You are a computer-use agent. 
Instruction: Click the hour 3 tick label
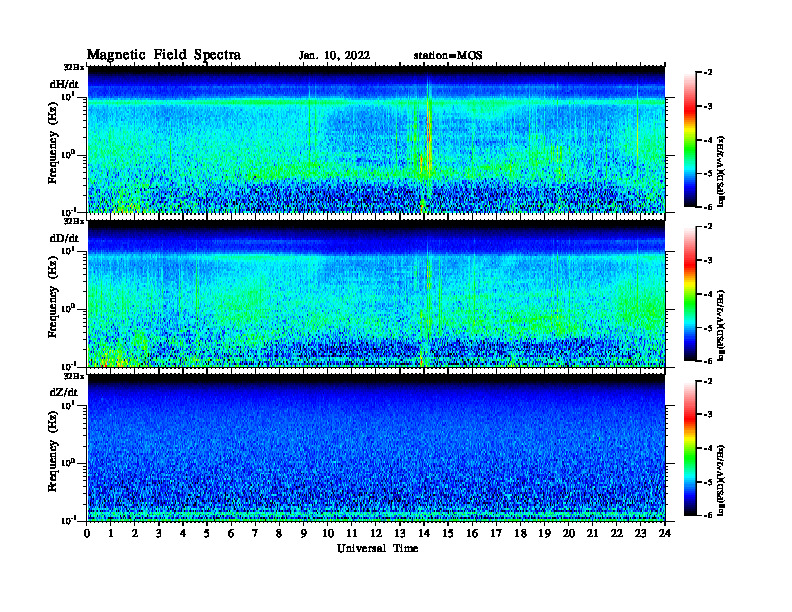159,533
